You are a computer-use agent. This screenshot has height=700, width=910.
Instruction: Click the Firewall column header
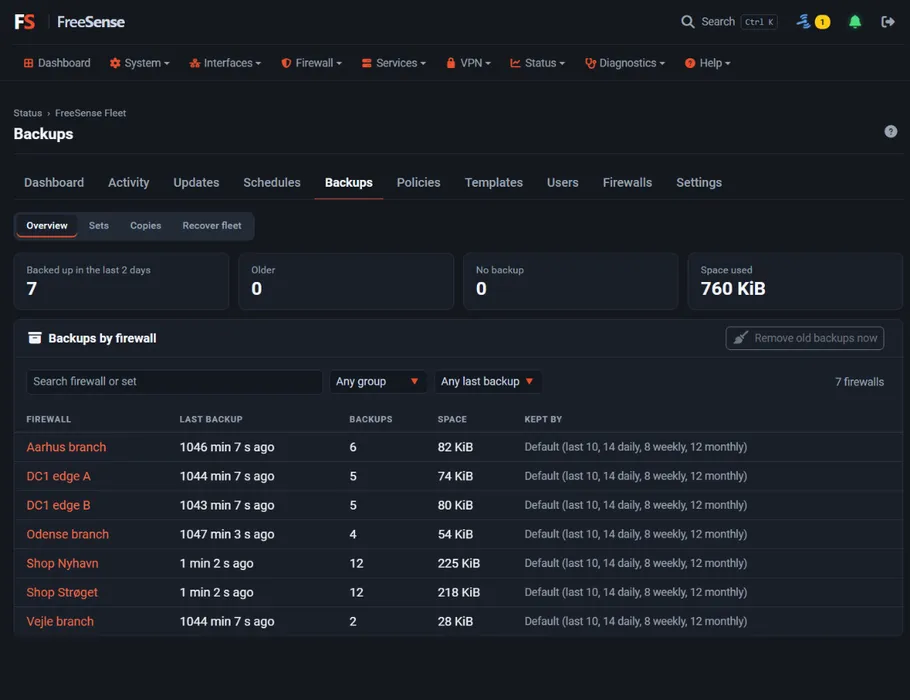click(x=49, y=419)
